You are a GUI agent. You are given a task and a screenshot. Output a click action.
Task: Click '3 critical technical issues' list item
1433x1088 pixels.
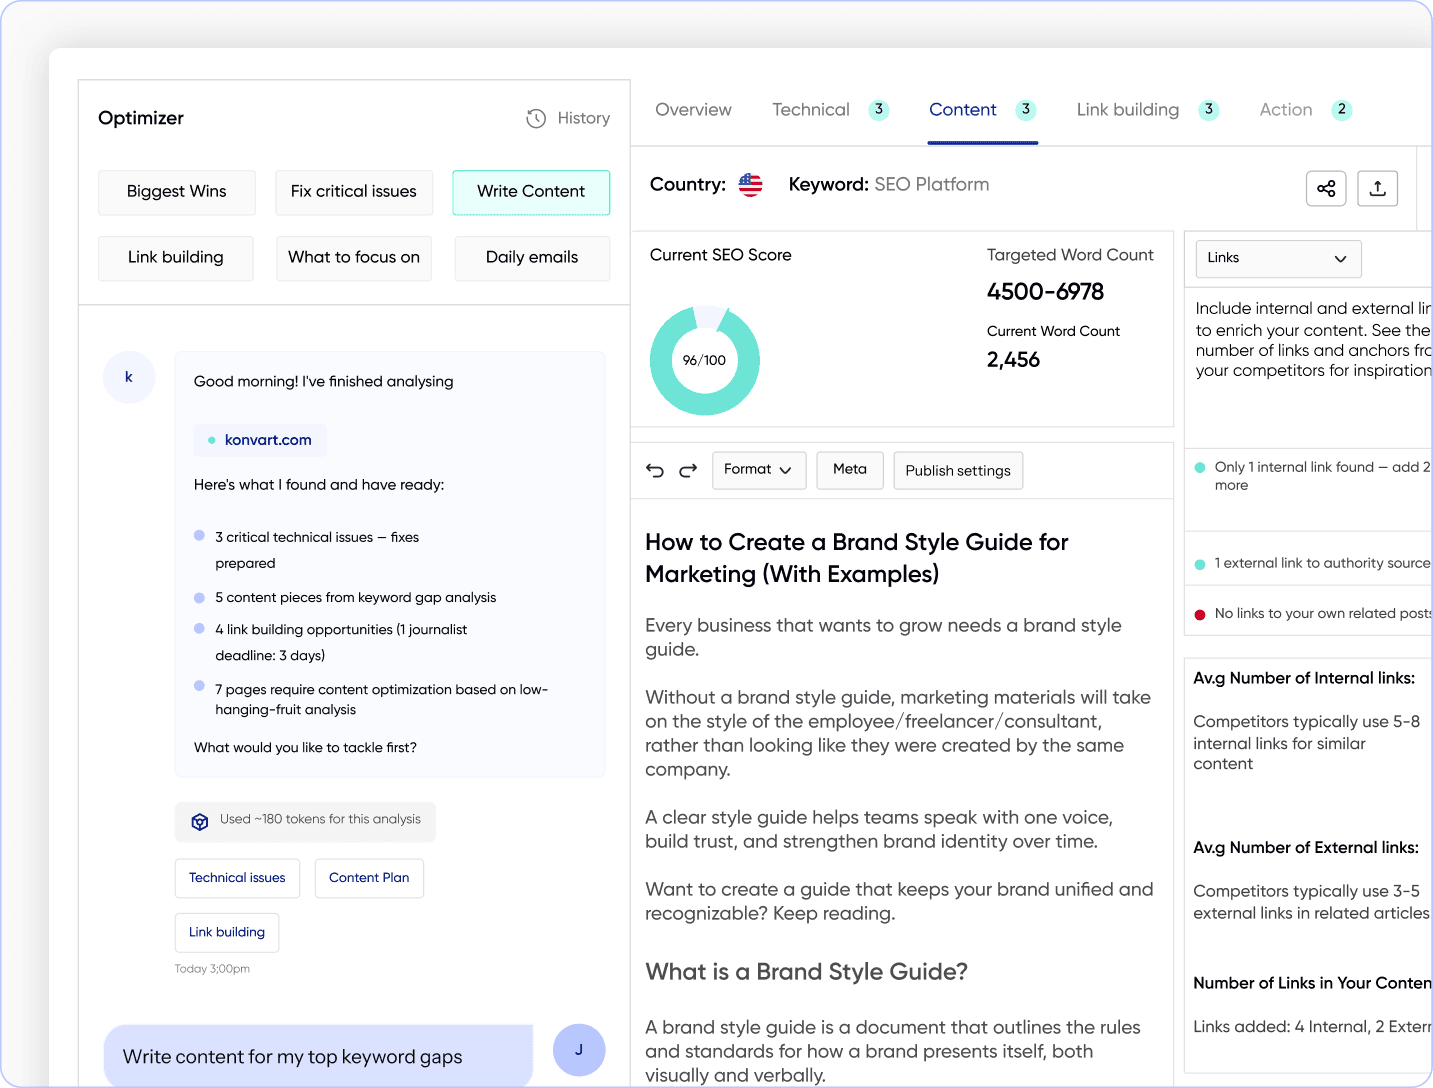[317, 550]
